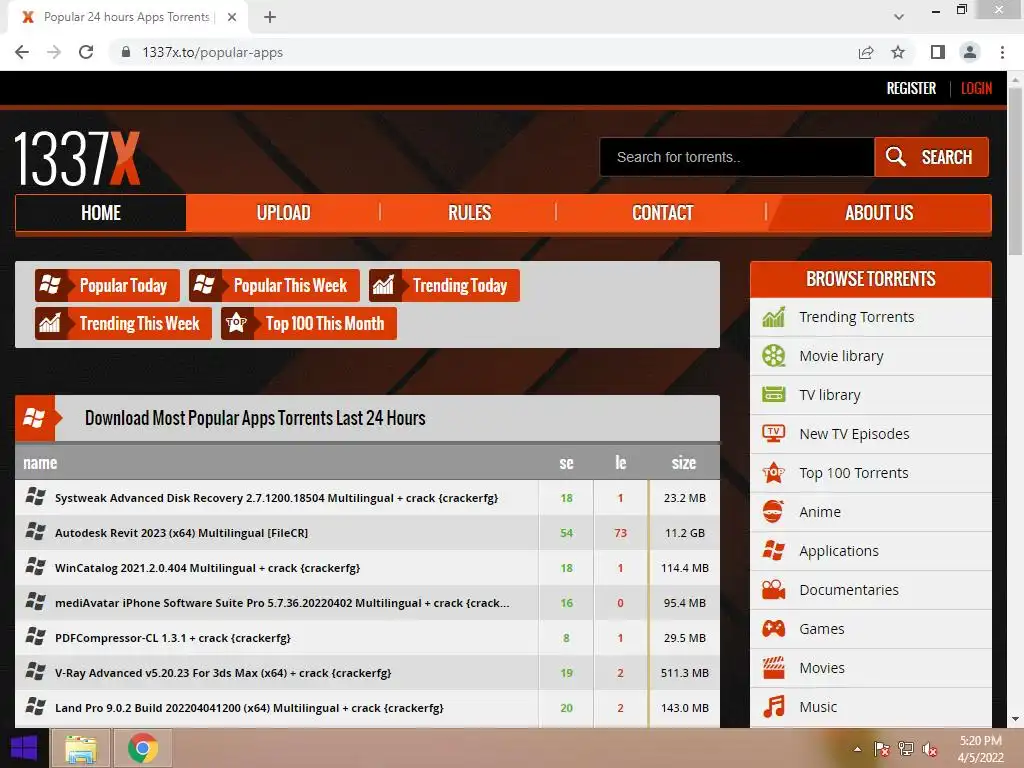Click the TOP star icon beside Top 100 Torrents
This screenshot has height=768, width=1024.
(x=774, y=472)
